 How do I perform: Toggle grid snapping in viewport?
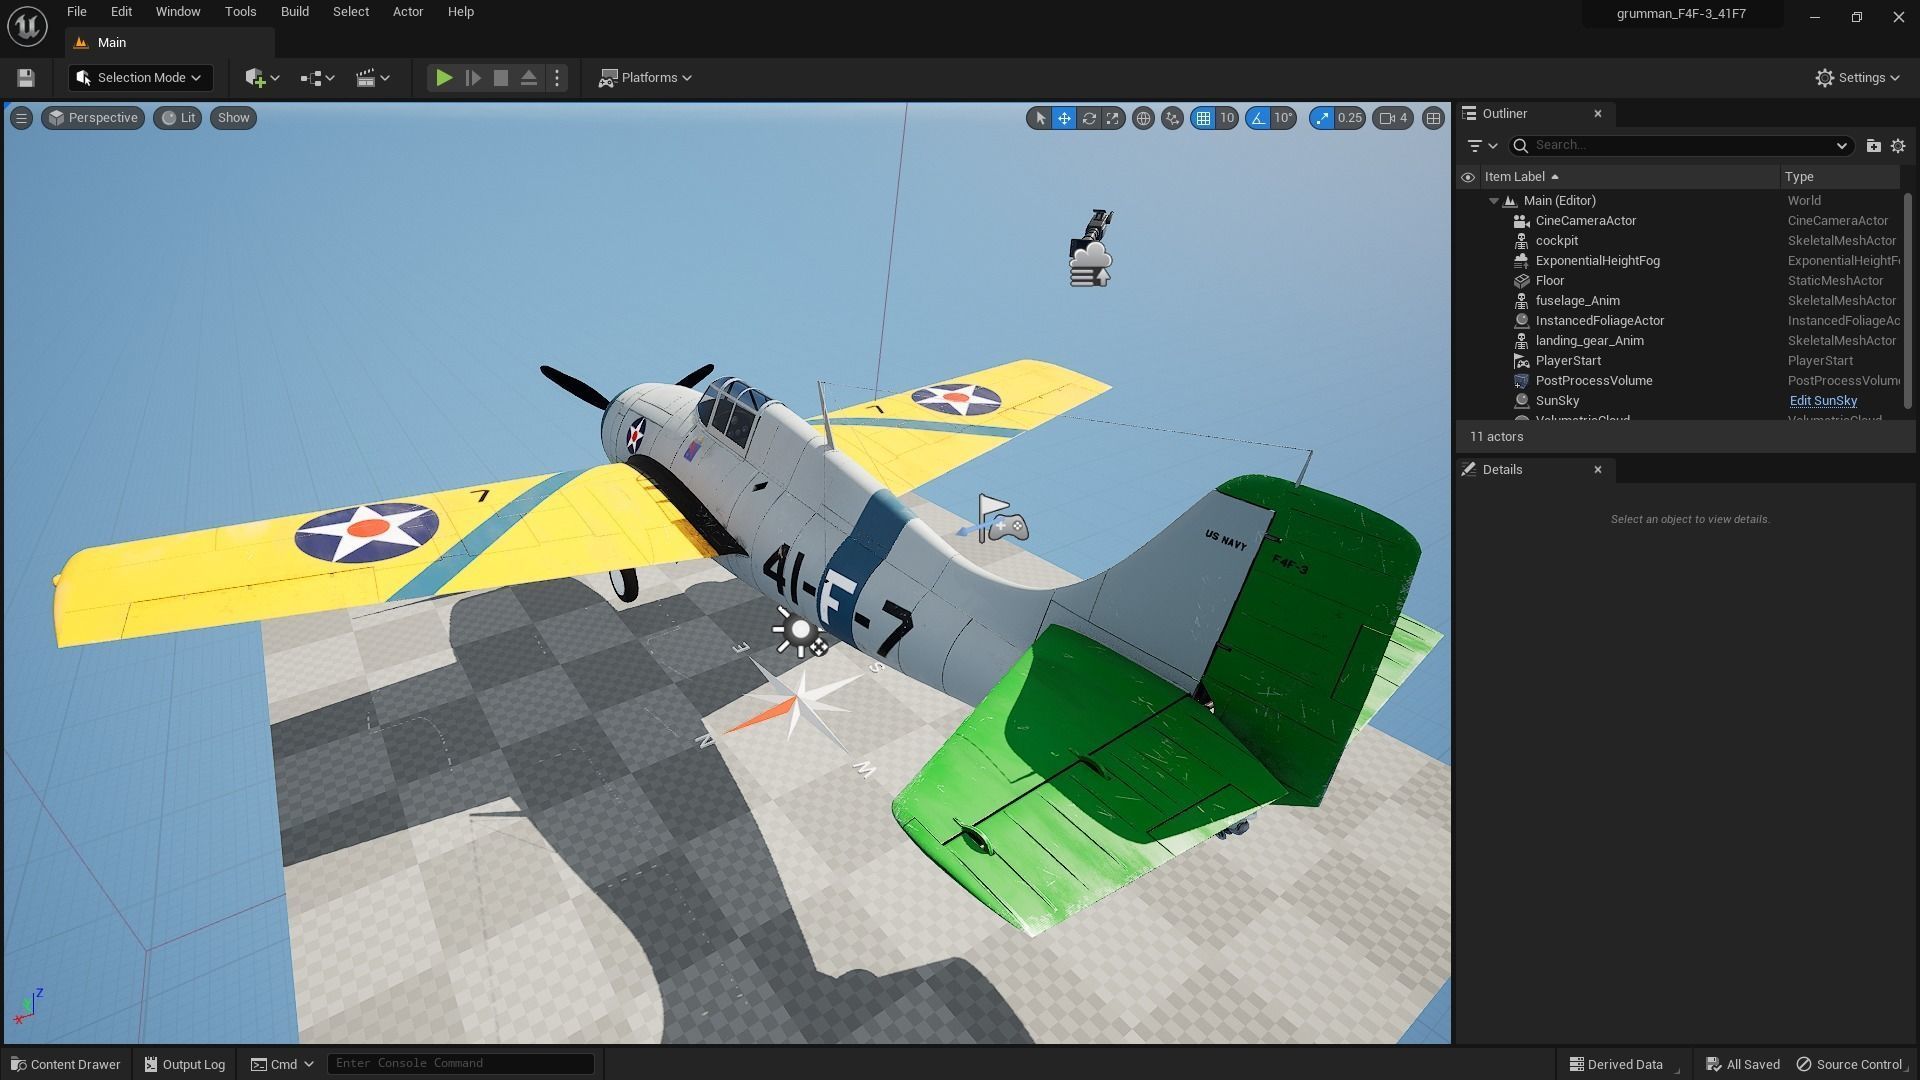point(1203,118)
